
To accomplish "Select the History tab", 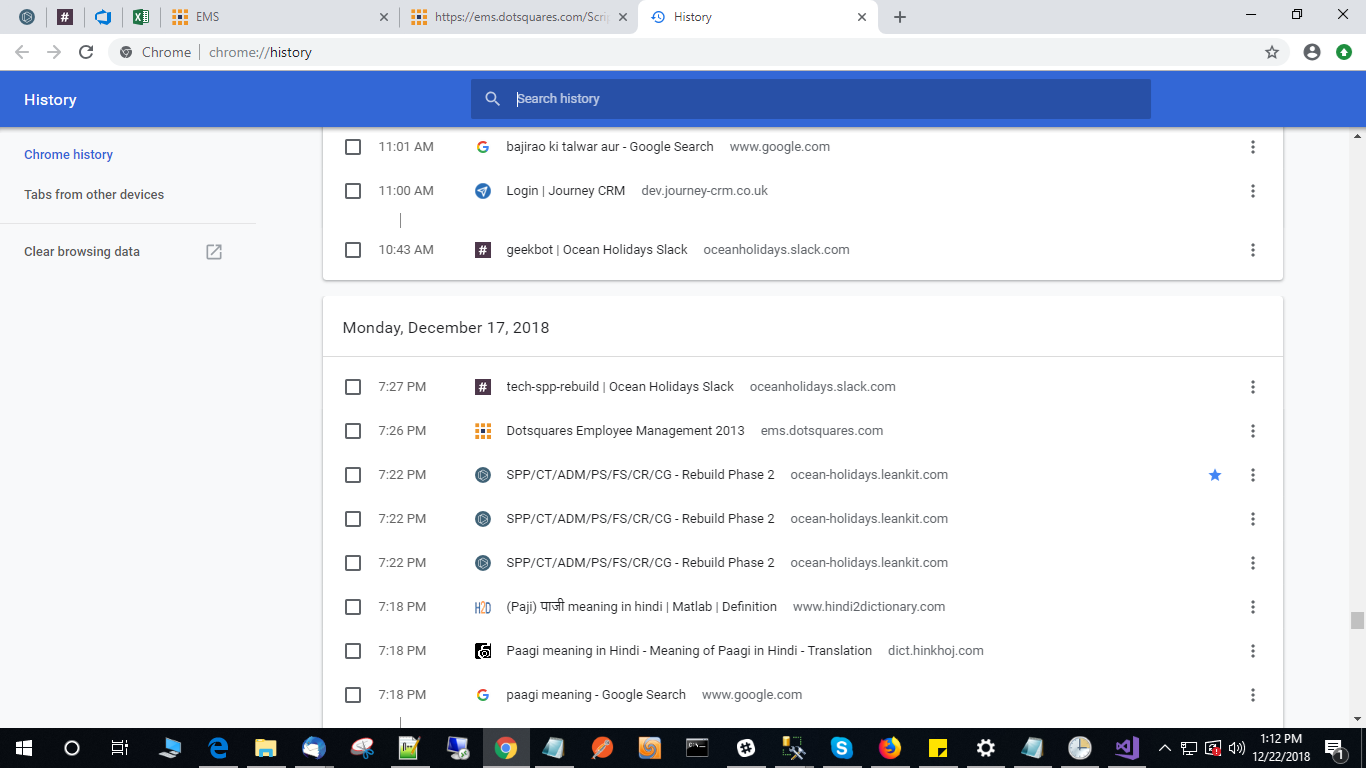I will pyautogui.click(x=758, y=17).
